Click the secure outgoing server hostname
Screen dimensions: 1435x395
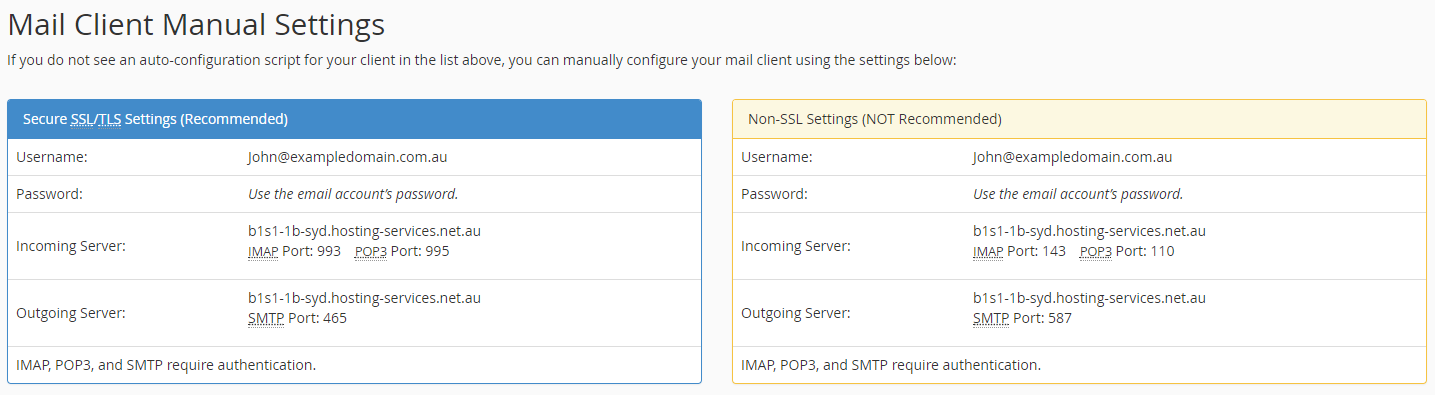[365, 298]
